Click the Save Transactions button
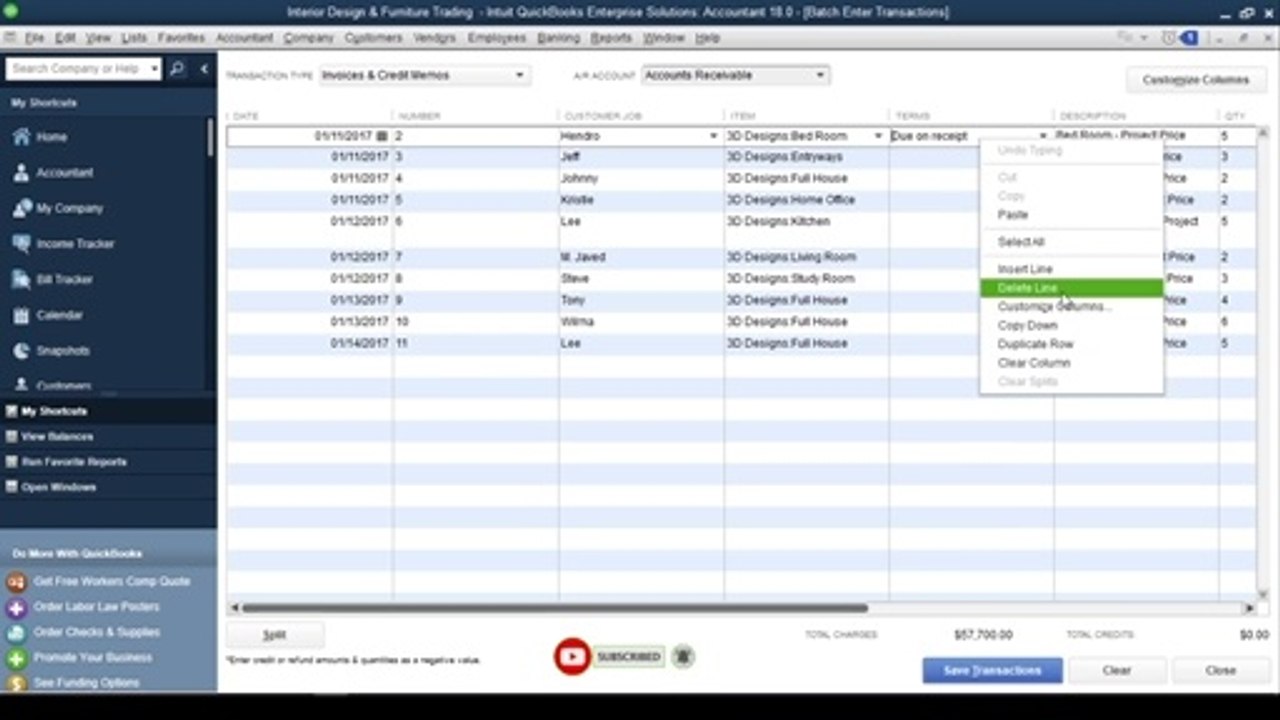The width and height of the screenshot is (1280, 720). point(992,671)
